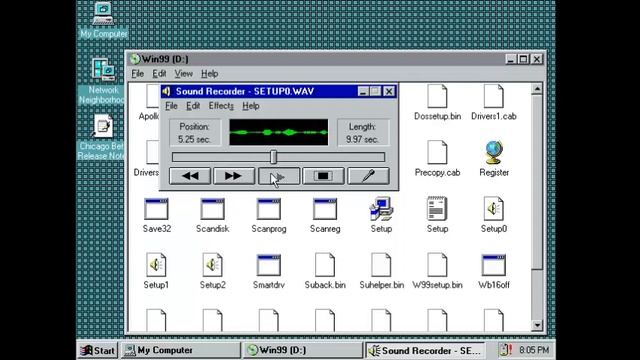This screenshot has width=640, height=360.
Task: Click the Seek to End fast-forward button
Action: [x=234, y=176]
